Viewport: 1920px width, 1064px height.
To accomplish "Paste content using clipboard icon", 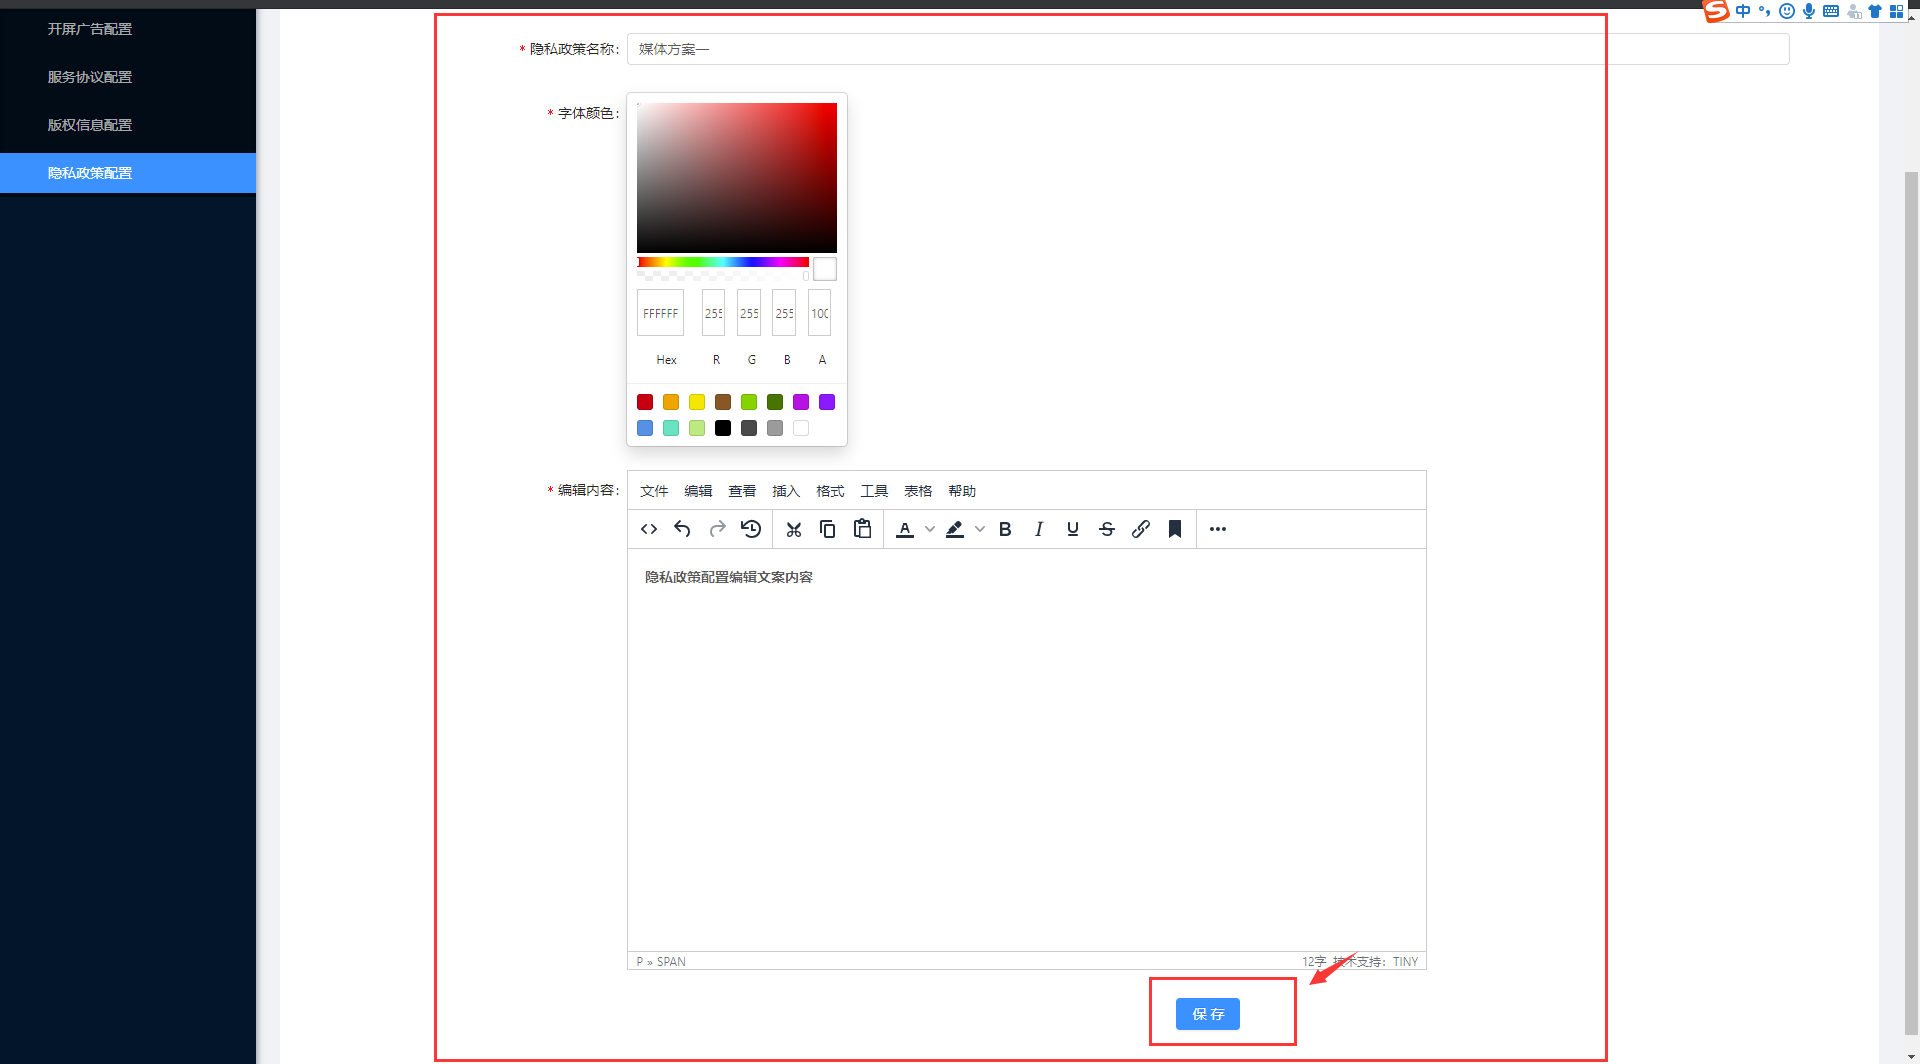I will 862,529.
